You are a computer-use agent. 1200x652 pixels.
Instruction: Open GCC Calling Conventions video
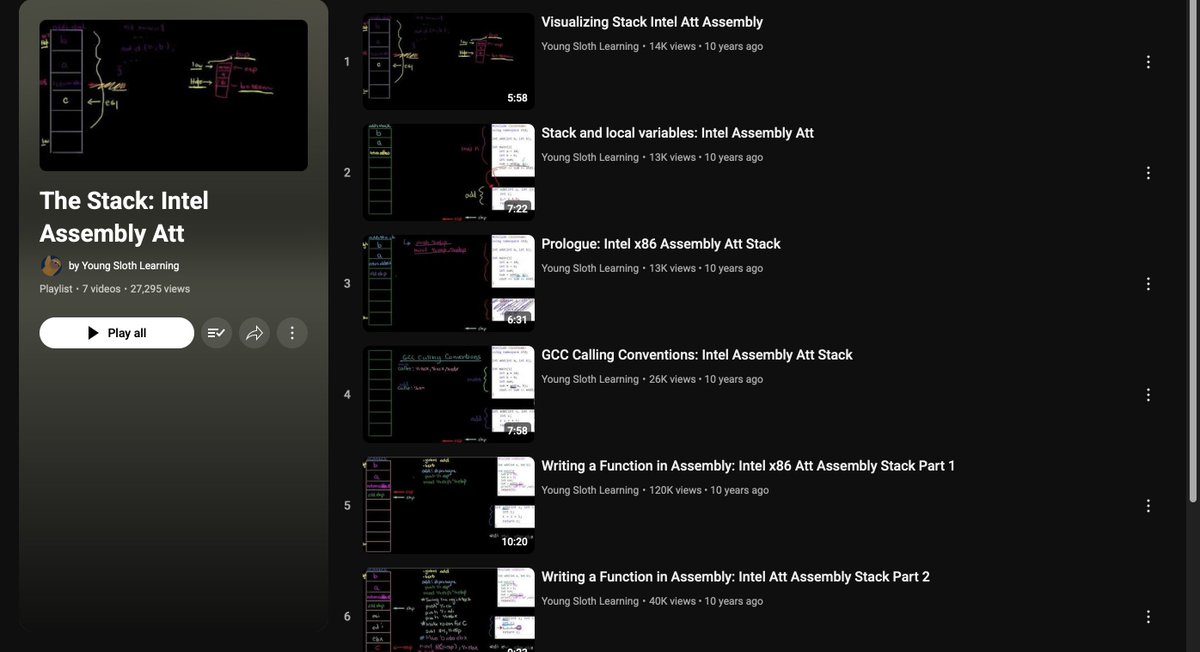coord(695,354)
